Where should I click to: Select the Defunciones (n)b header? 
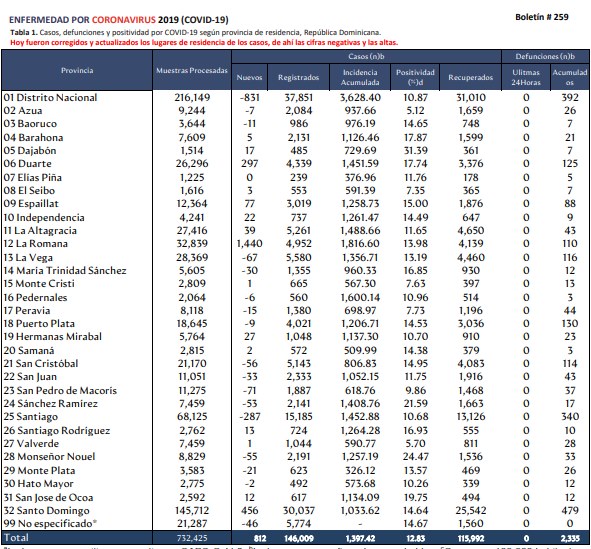545,57
